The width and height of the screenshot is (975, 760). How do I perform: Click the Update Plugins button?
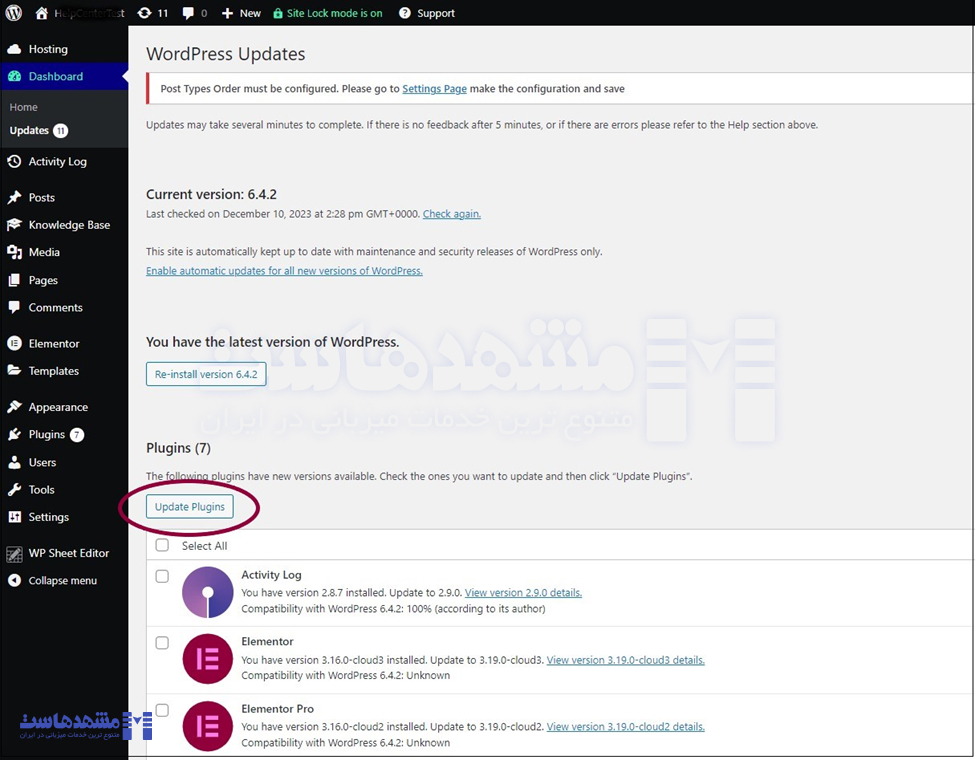[190, 507]
